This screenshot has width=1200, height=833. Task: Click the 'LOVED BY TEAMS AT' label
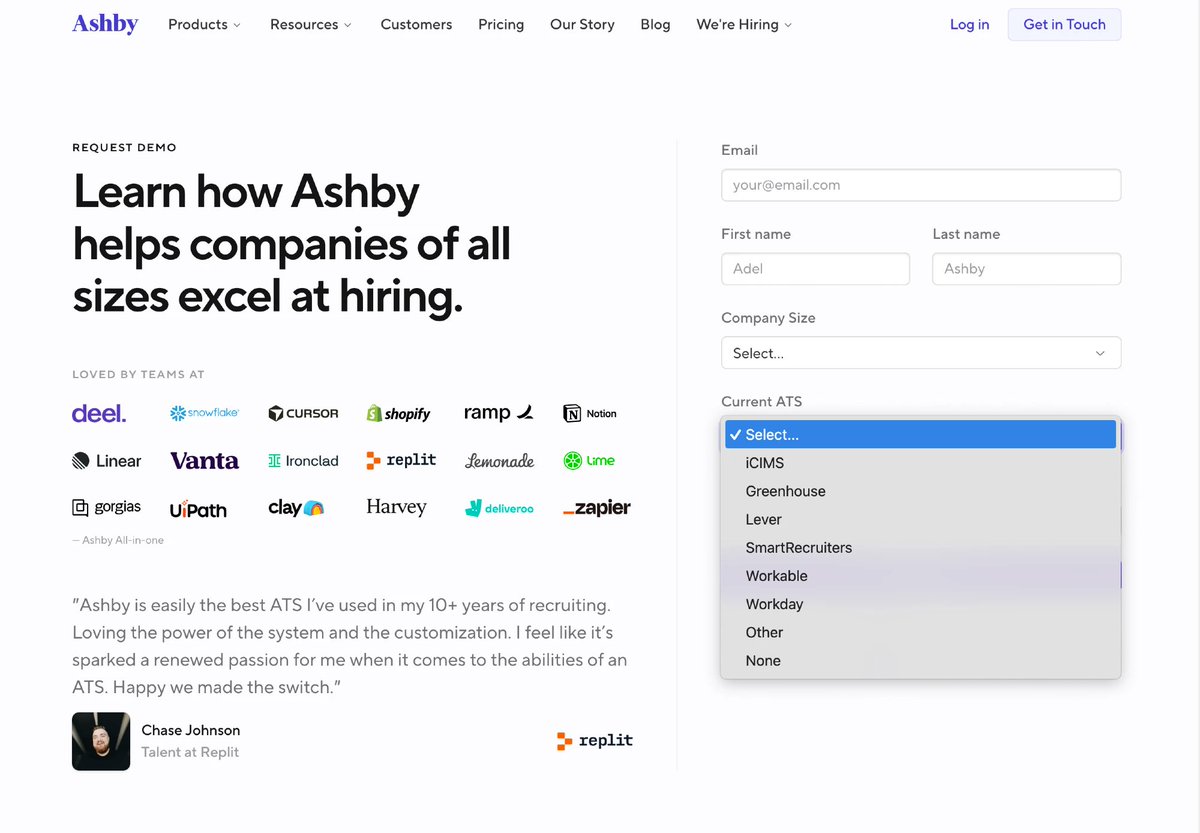[138, 374]
